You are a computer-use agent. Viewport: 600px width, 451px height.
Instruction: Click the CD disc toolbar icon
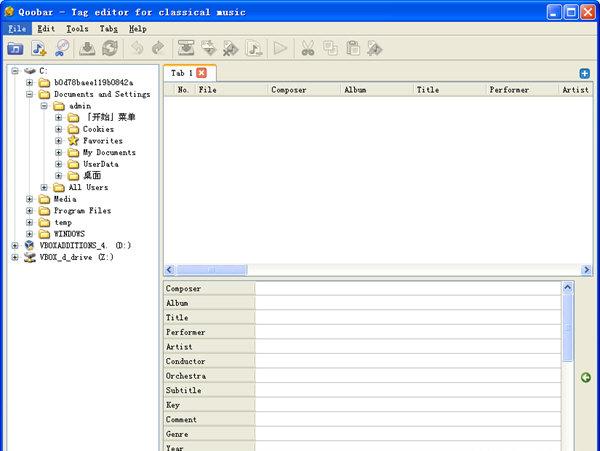click(x=62, y=48)
